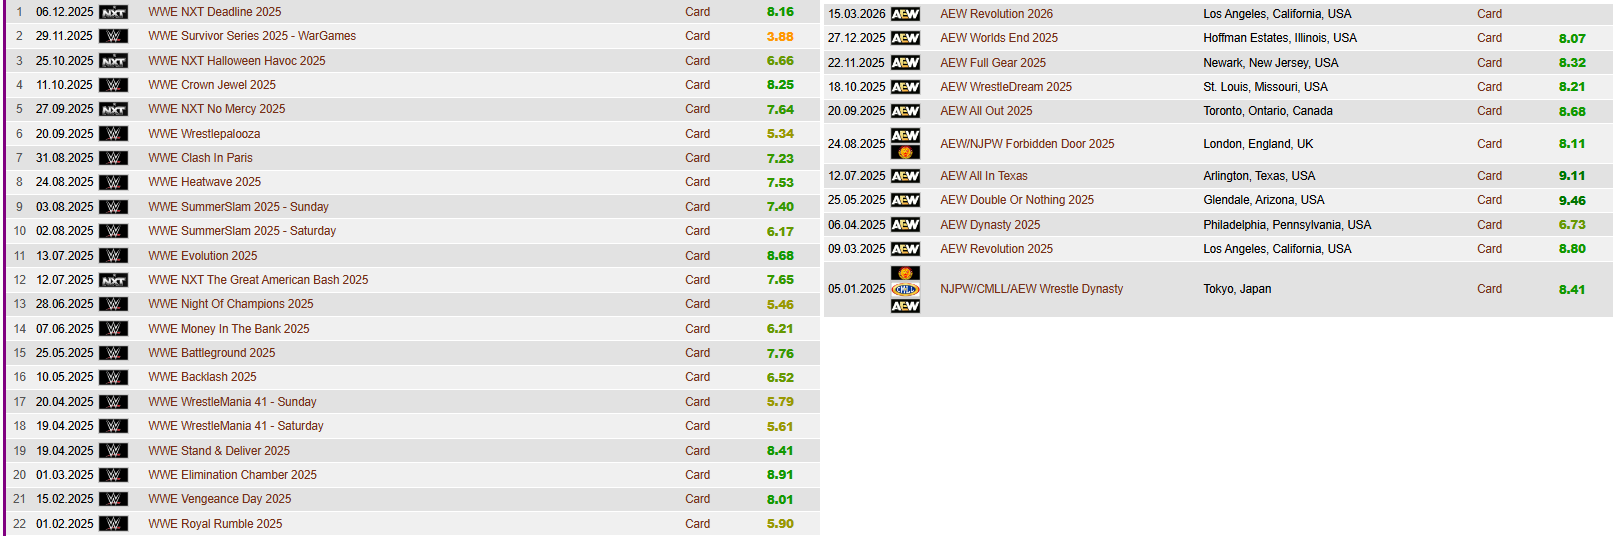Open WWE Survivor Series 2025 - WarGames event

click(252, 36)
